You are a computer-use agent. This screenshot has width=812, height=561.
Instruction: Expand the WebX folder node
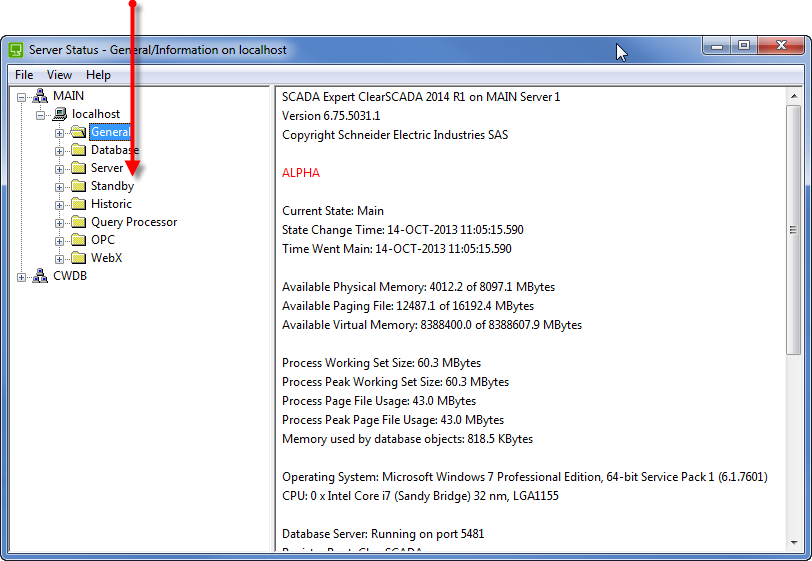60,258
